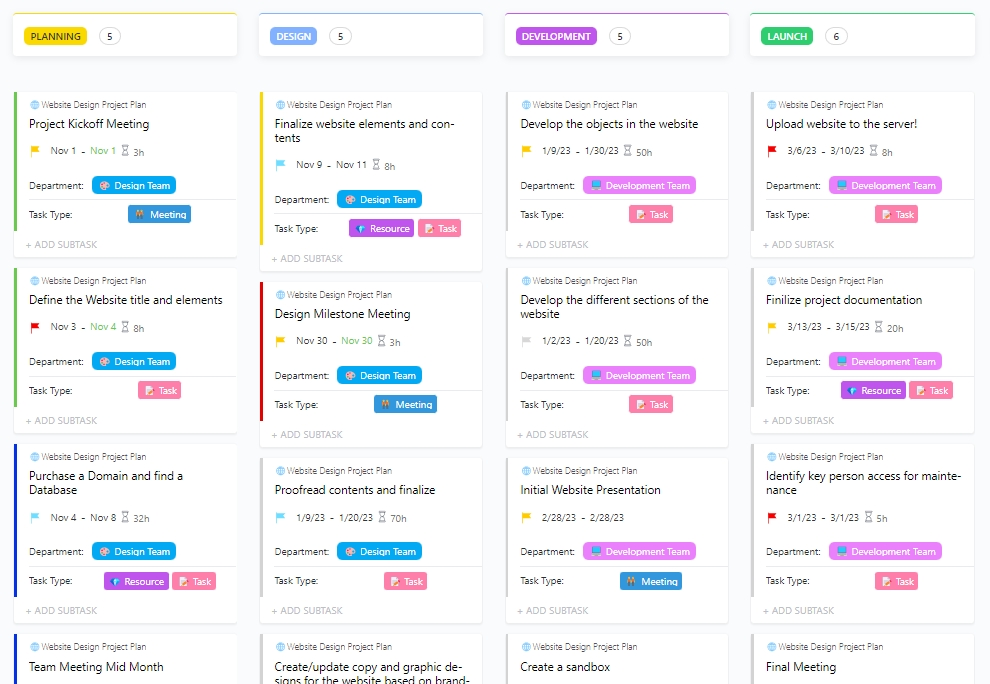Click the Development Team tag on Initial Website Presentation
Image resolution: width=990 pixels, height=684 pixels.
[x=639, y=551]
